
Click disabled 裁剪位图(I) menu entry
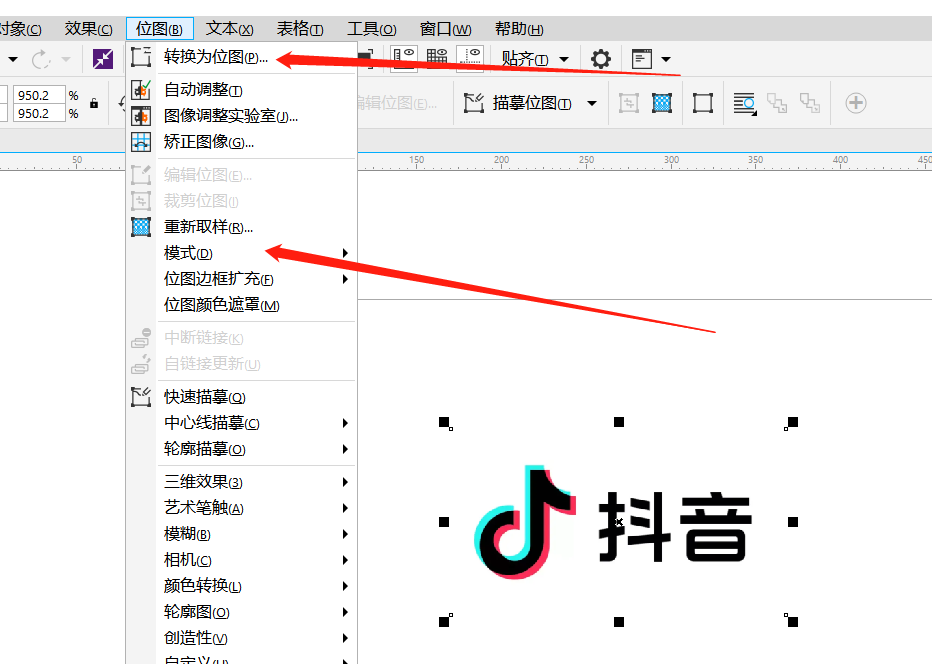point(242,201)
